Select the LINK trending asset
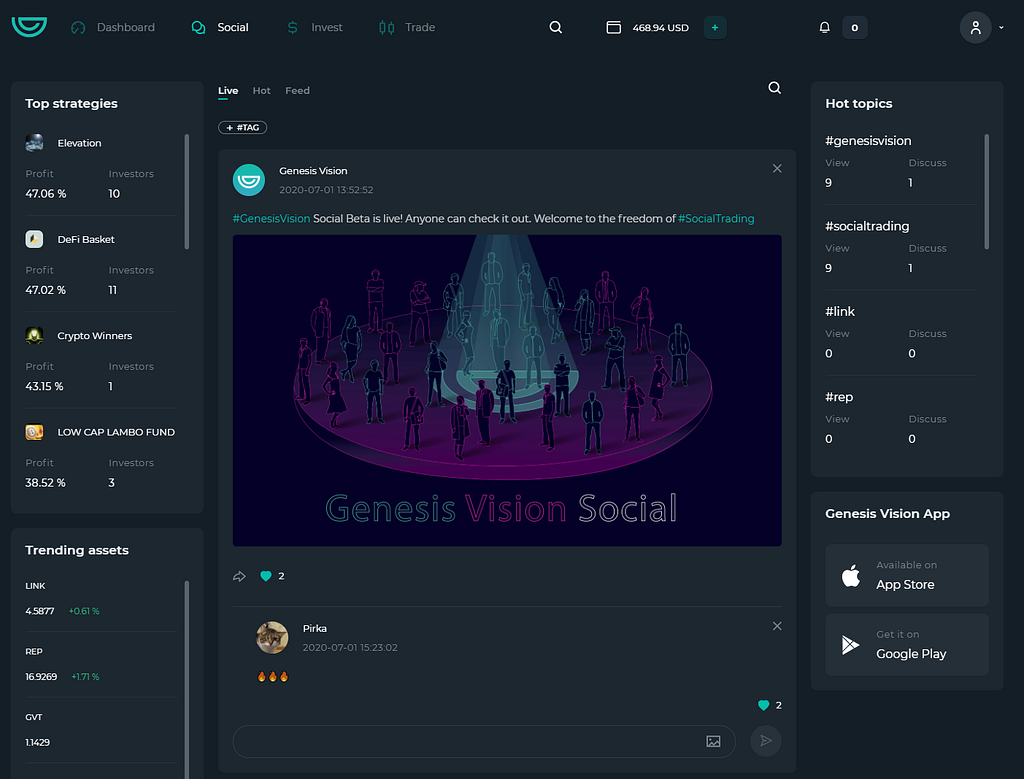The width and height of the screenshot is (1024, 779). 35,586
